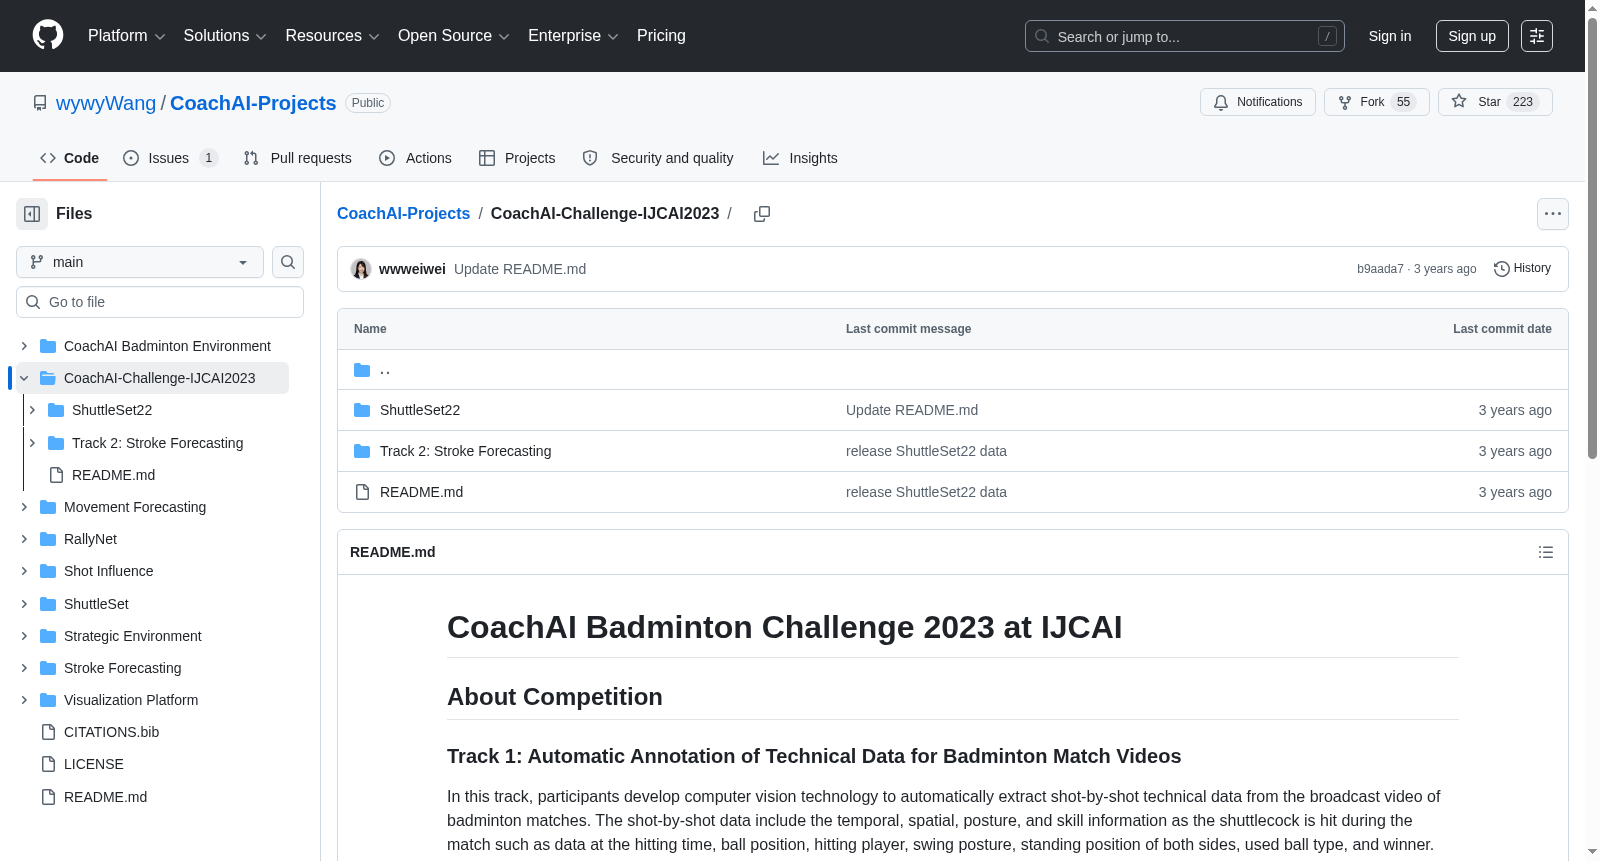1600x861 pixels.
Task: Open the ShuttleSet22 folder link in the table
Action: click(x=420, y=410)
